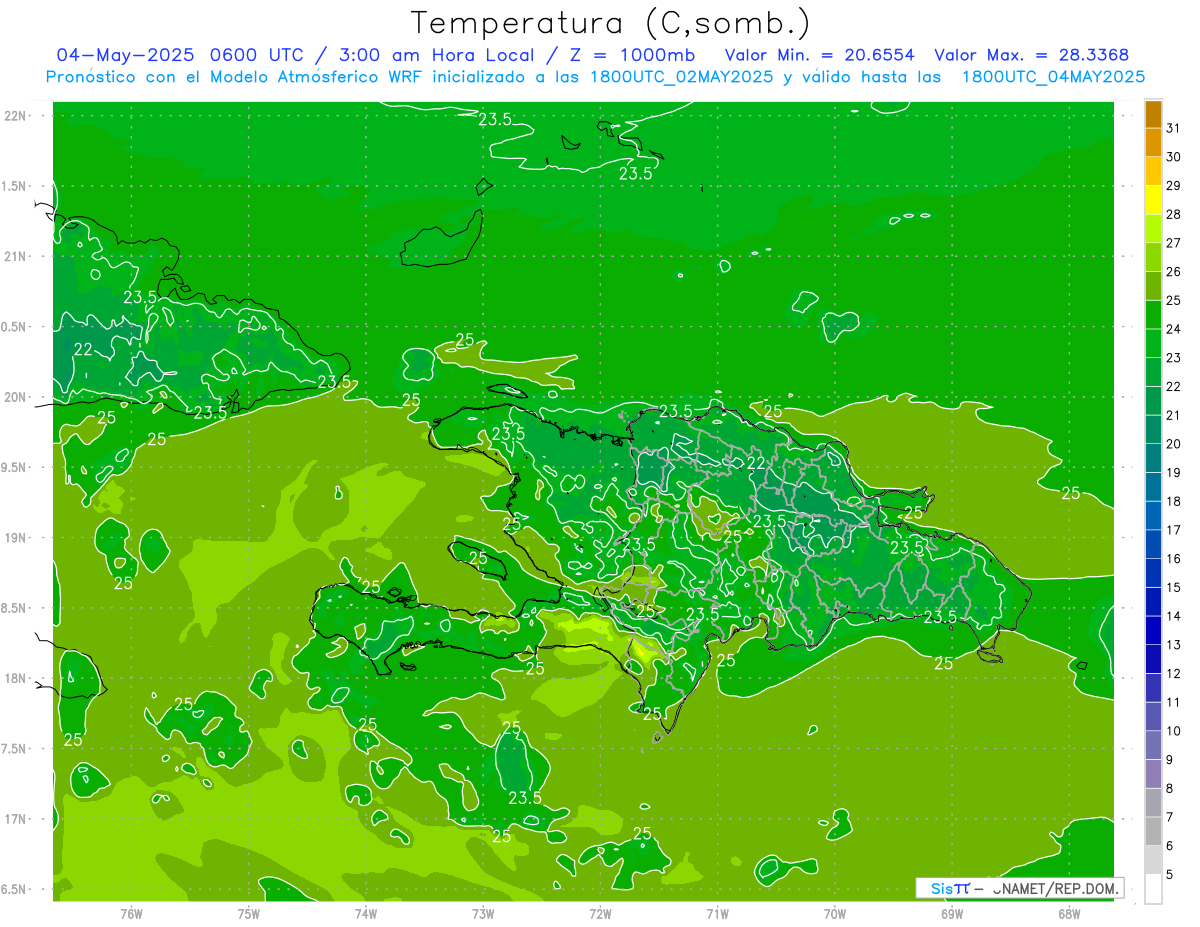Select the legend swatch between 27 and 28
This screenshot has height=927, width=1200.
coord(1153,228)
